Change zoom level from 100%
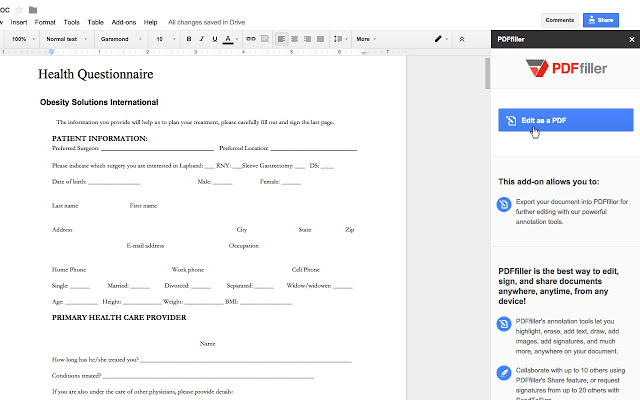Screen dimensions: 640x400 pyautogui.click(x=22, y=39)
